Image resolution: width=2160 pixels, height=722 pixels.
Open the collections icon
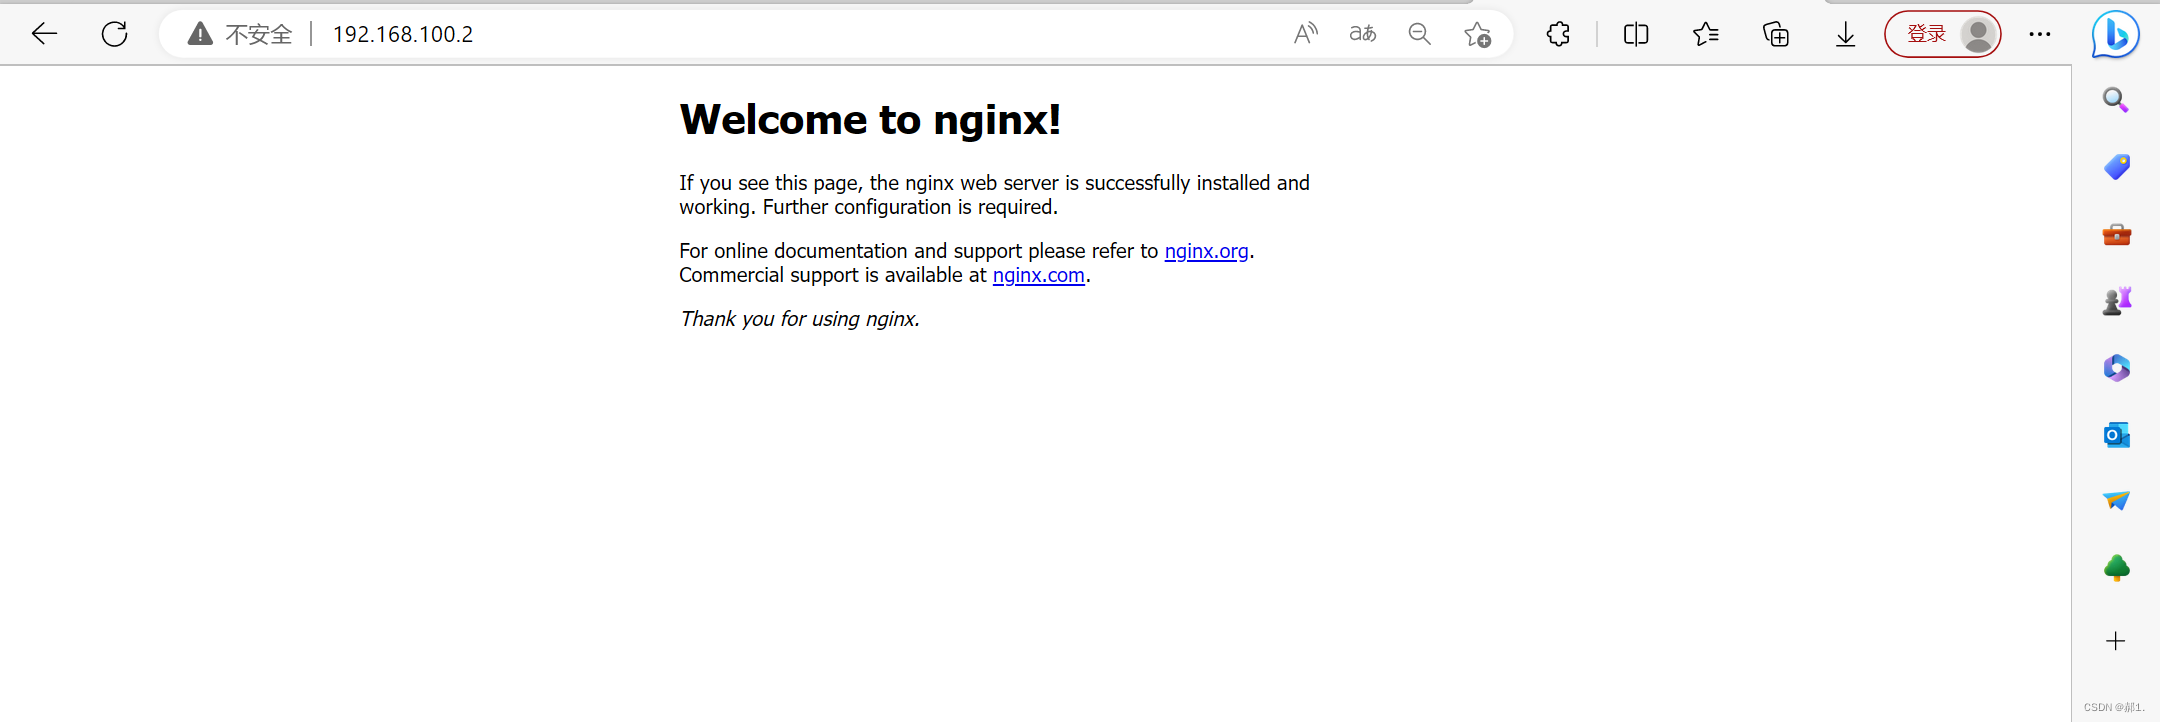tap(1776, 34)
